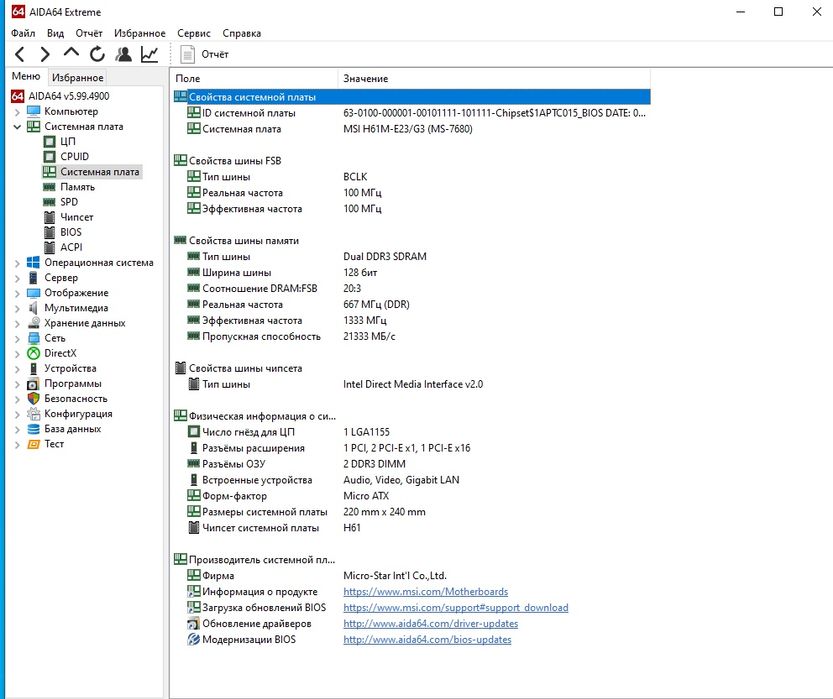Go forward with the right arrow toolbar button
This screenshot has height=699, width=833.
click(x=45, y=54)
